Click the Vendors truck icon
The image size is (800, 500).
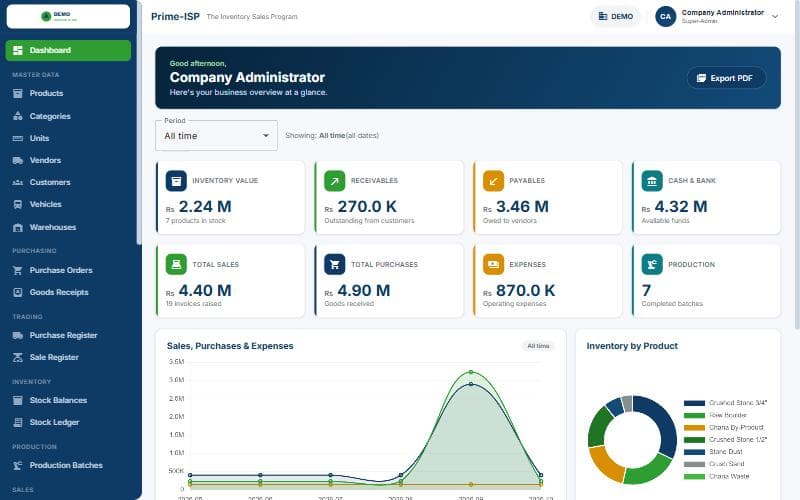click(18, 160)
